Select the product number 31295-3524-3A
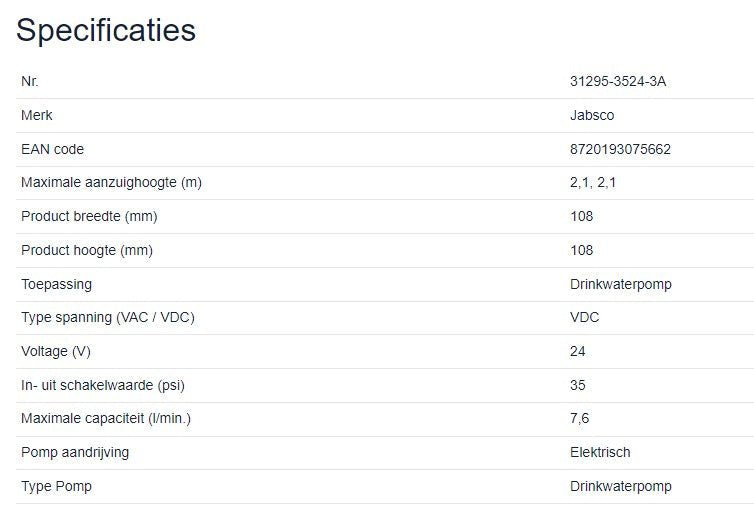754x509 pixels. click(617, 82)
